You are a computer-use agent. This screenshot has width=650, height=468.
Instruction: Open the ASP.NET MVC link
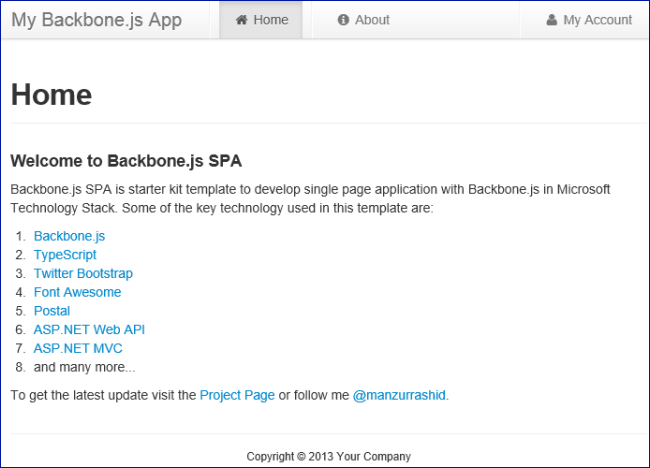coord(78,348)
